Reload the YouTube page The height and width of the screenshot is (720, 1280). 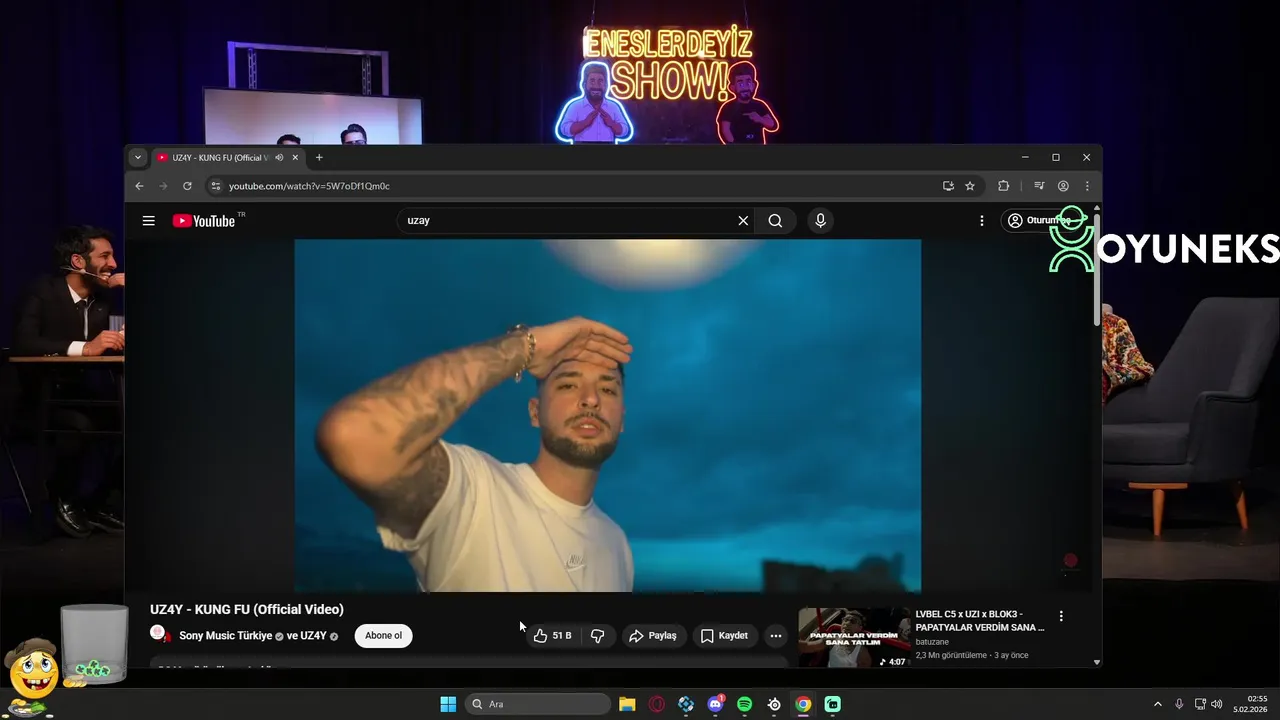coord(187,186)
